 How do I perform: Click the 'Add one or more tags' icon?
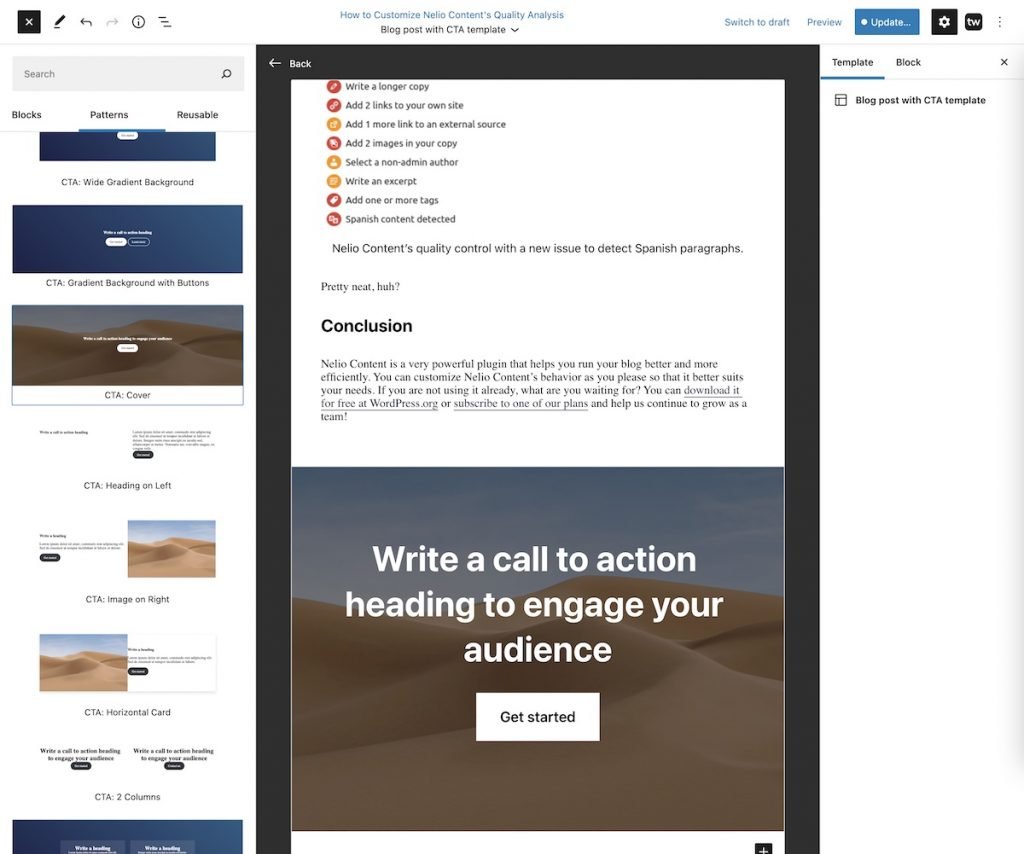point(334,200)
